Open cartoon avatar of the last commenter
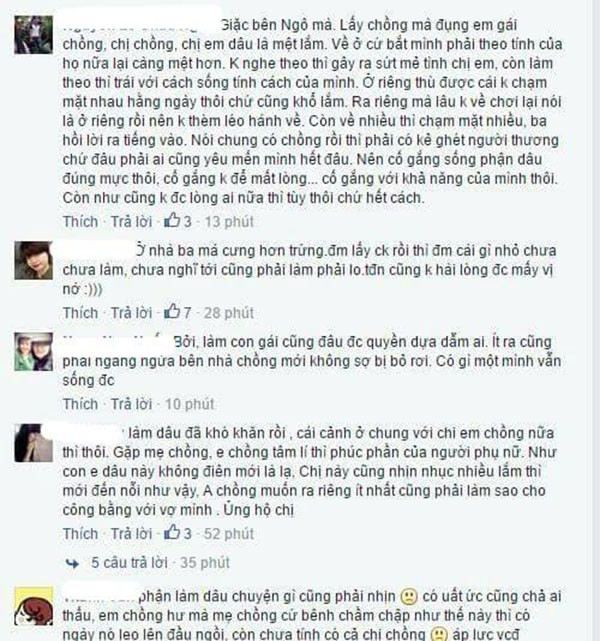 coord(34,606)
